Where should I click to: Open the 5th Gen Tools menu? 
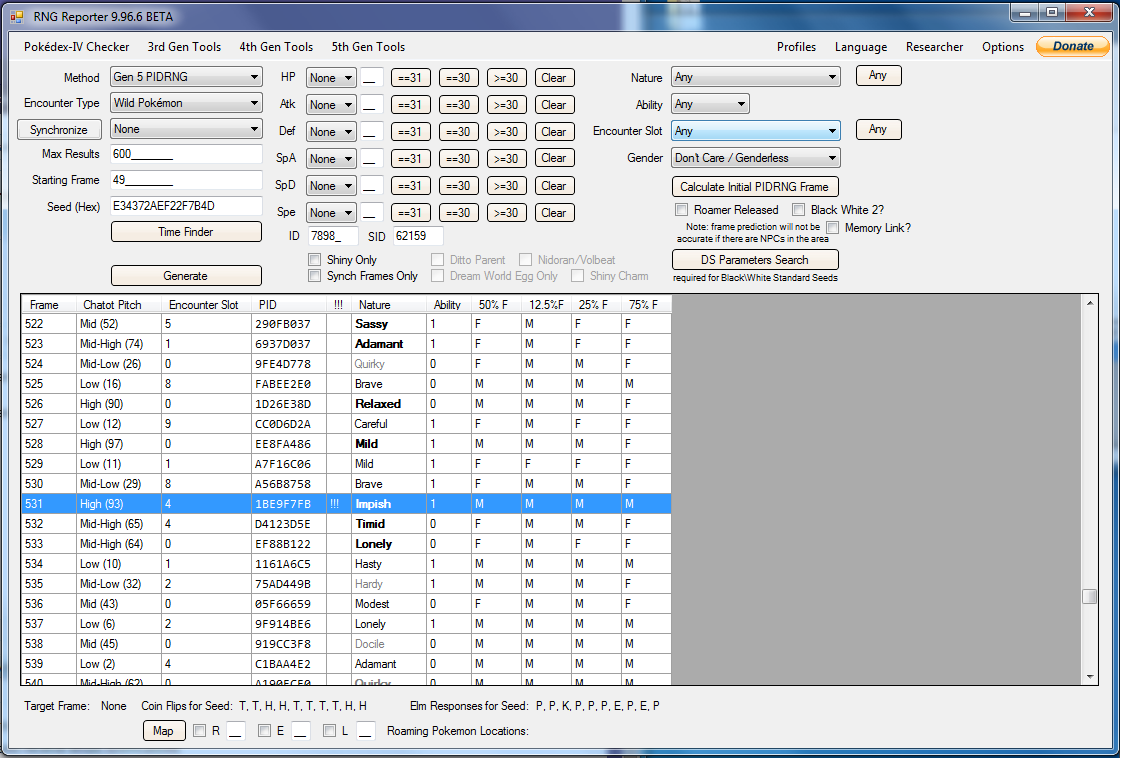click(x=368, y=47)
